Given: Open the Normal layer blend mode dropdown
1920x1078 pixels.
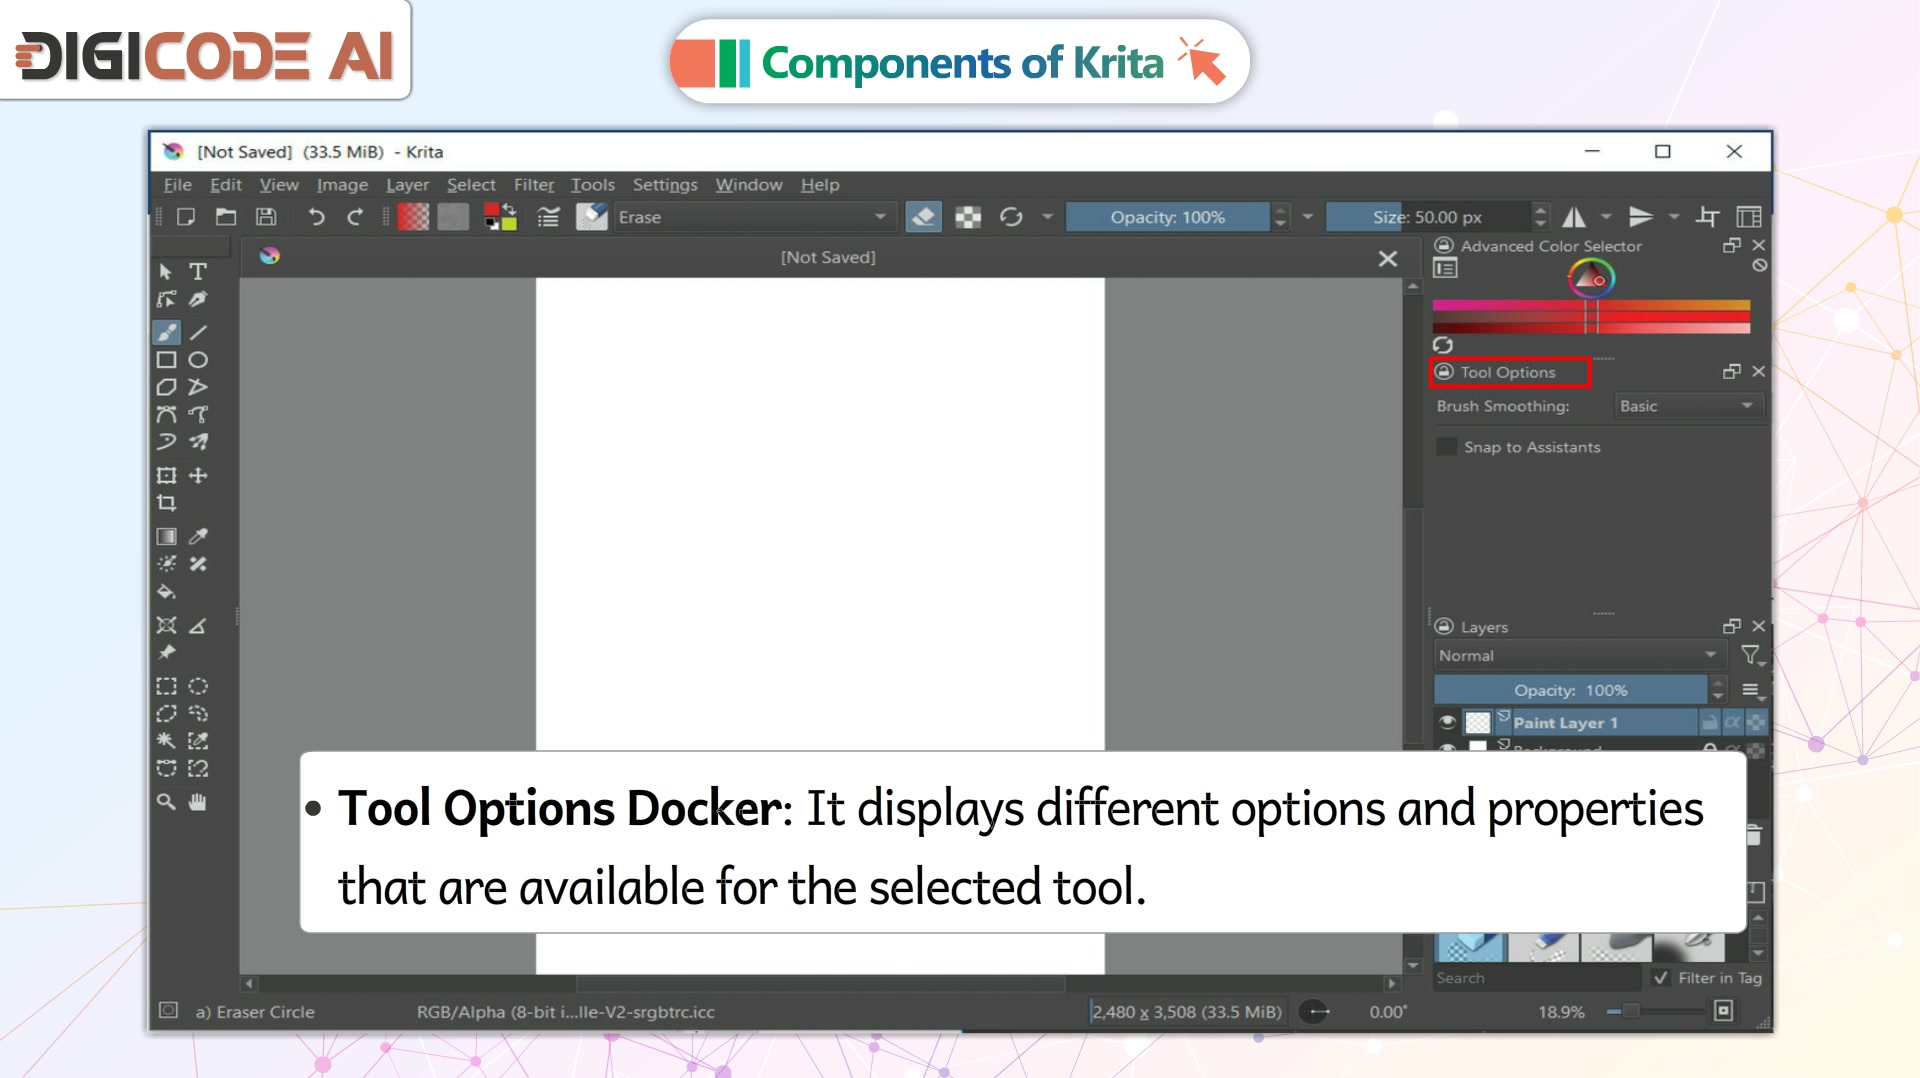Looking at the screenshot, I should point(1578,656).
